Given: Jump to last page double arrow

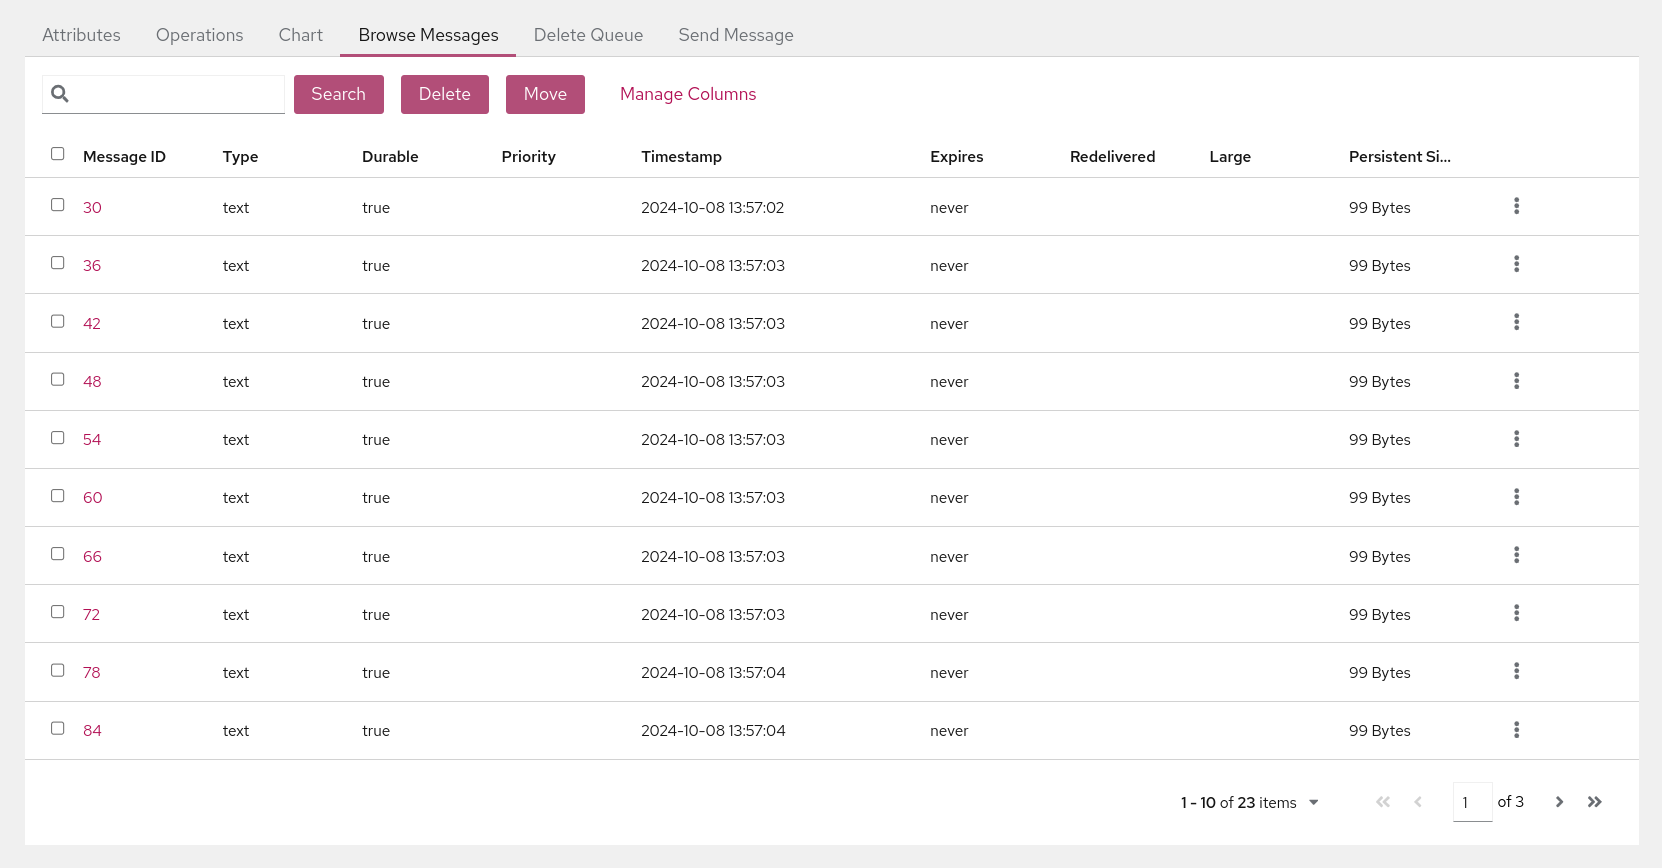Looking at the screenshot, I should click(x=1594, y=802).
